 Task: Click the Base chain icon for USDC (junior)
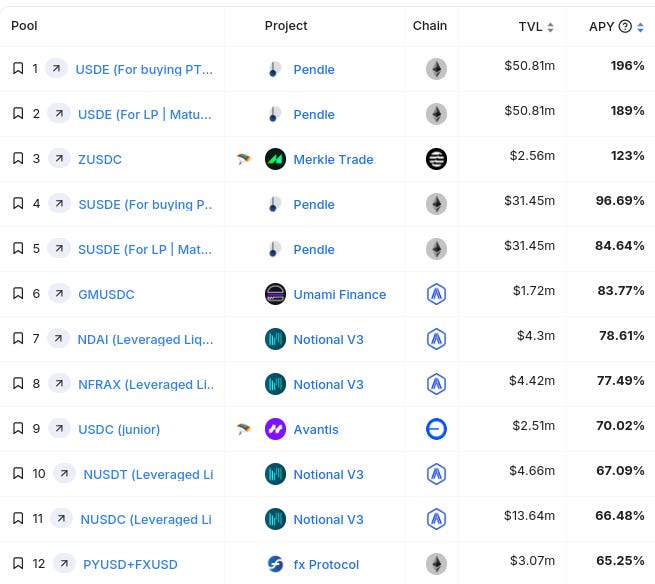436,429
